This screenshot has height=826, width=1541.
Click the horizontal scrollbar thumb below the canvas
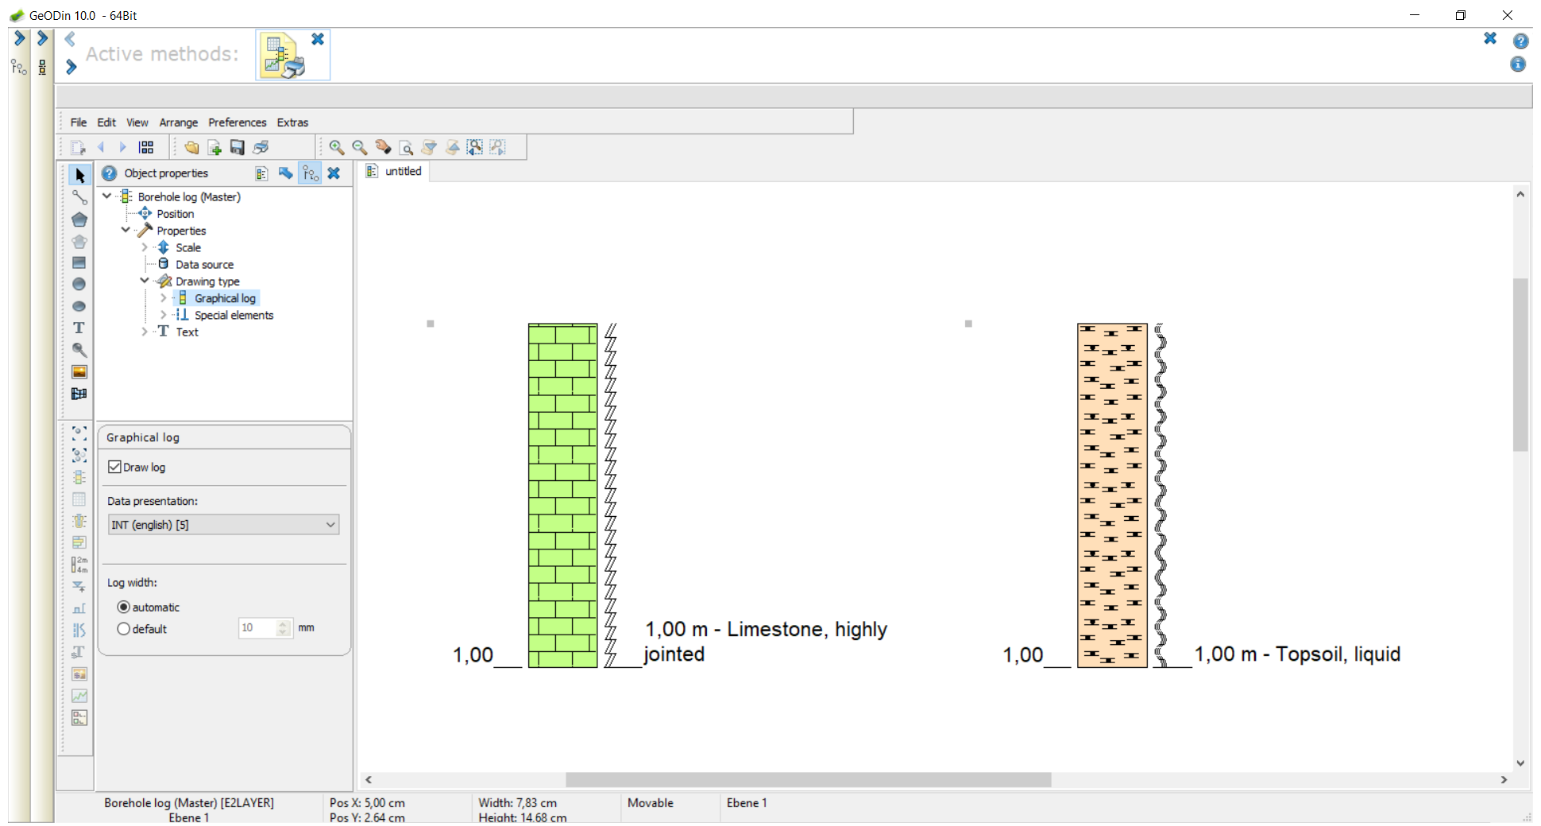(807, 780)
